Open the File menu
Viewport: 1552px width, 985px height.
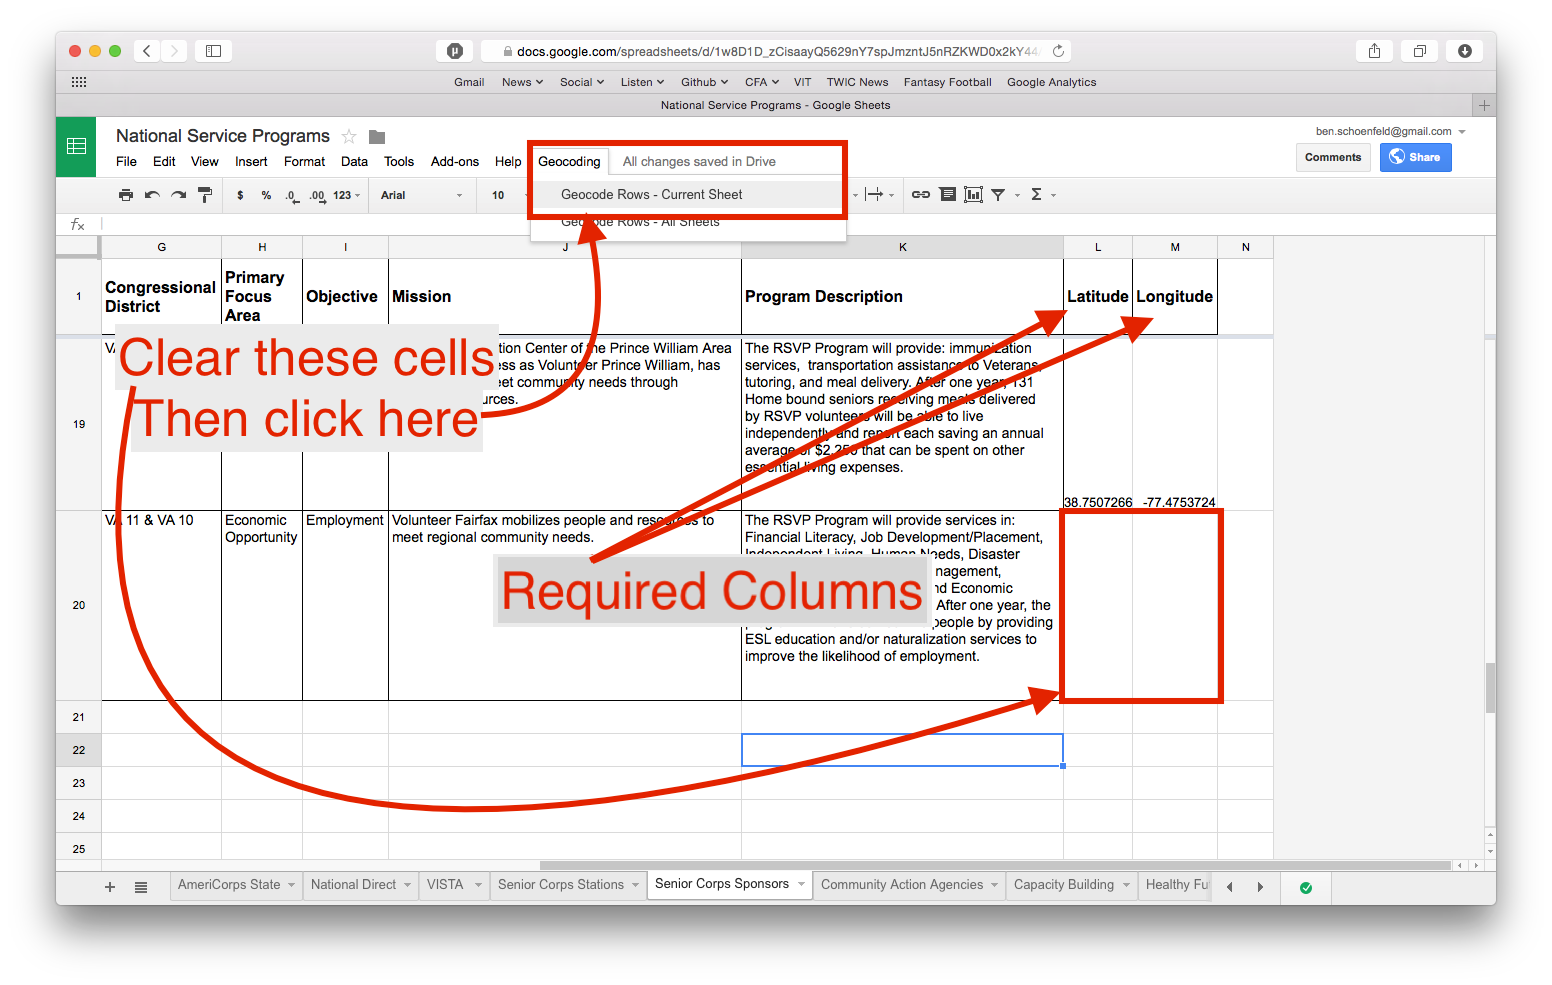click(126, 161)
